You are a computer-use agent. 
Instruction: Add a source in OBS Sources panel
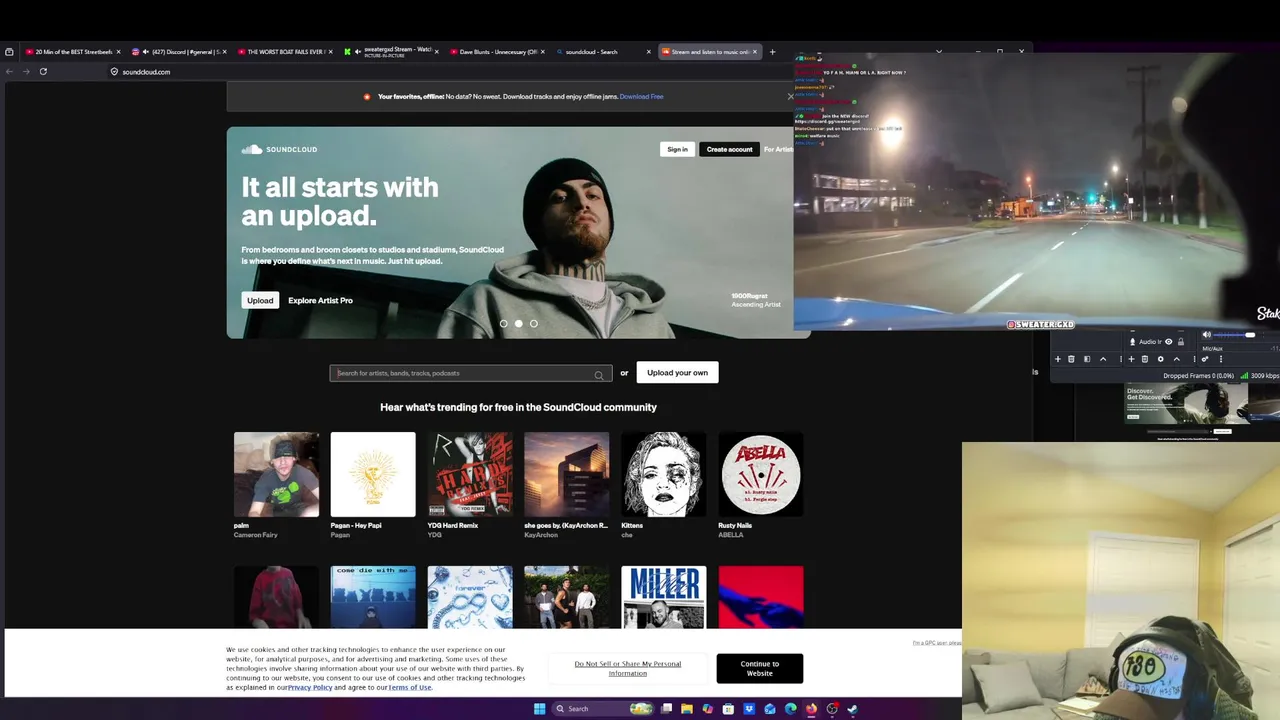1131,359
